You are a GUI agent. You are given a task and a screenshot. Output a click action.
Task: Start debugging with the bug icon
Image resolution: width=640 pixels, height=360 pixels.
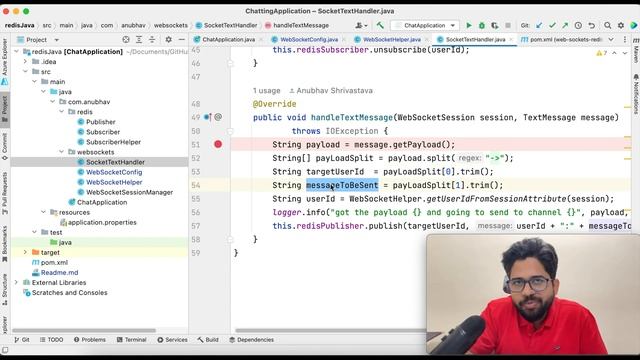482,25
